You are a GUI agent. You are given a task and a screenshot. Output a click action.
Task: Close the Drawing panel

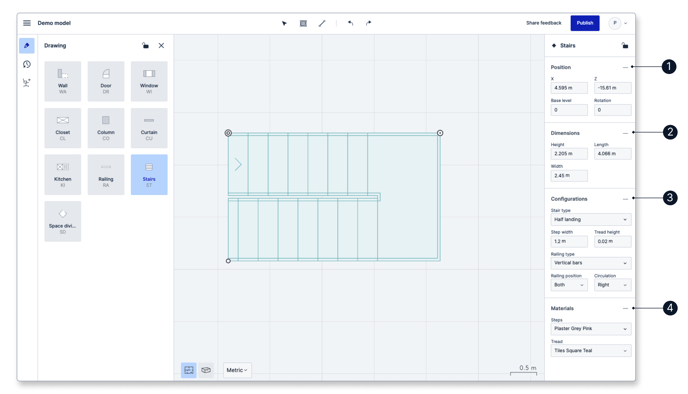tap(161, 45)
